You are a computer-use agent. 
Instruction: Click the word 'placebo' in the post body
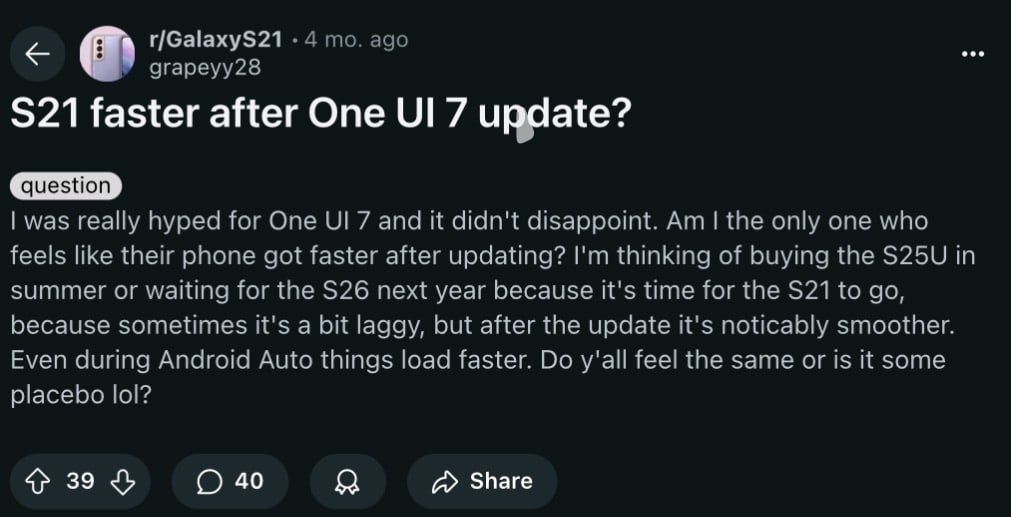coord(52,395)
